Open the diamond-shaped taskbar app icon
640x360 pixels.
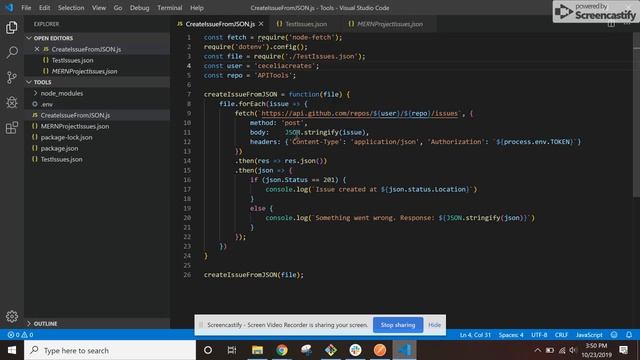click(x=331, y=350)
